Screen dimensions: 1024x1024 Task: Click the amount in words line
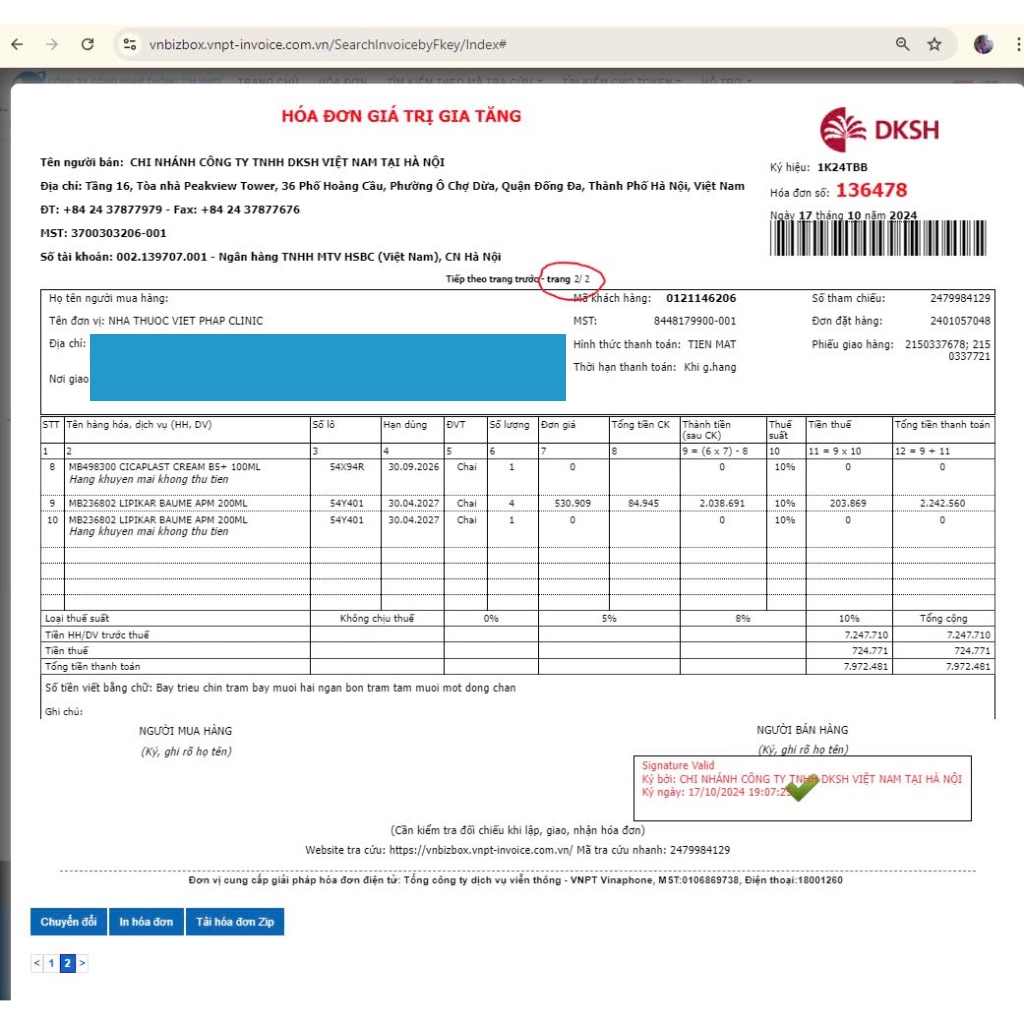280,688
